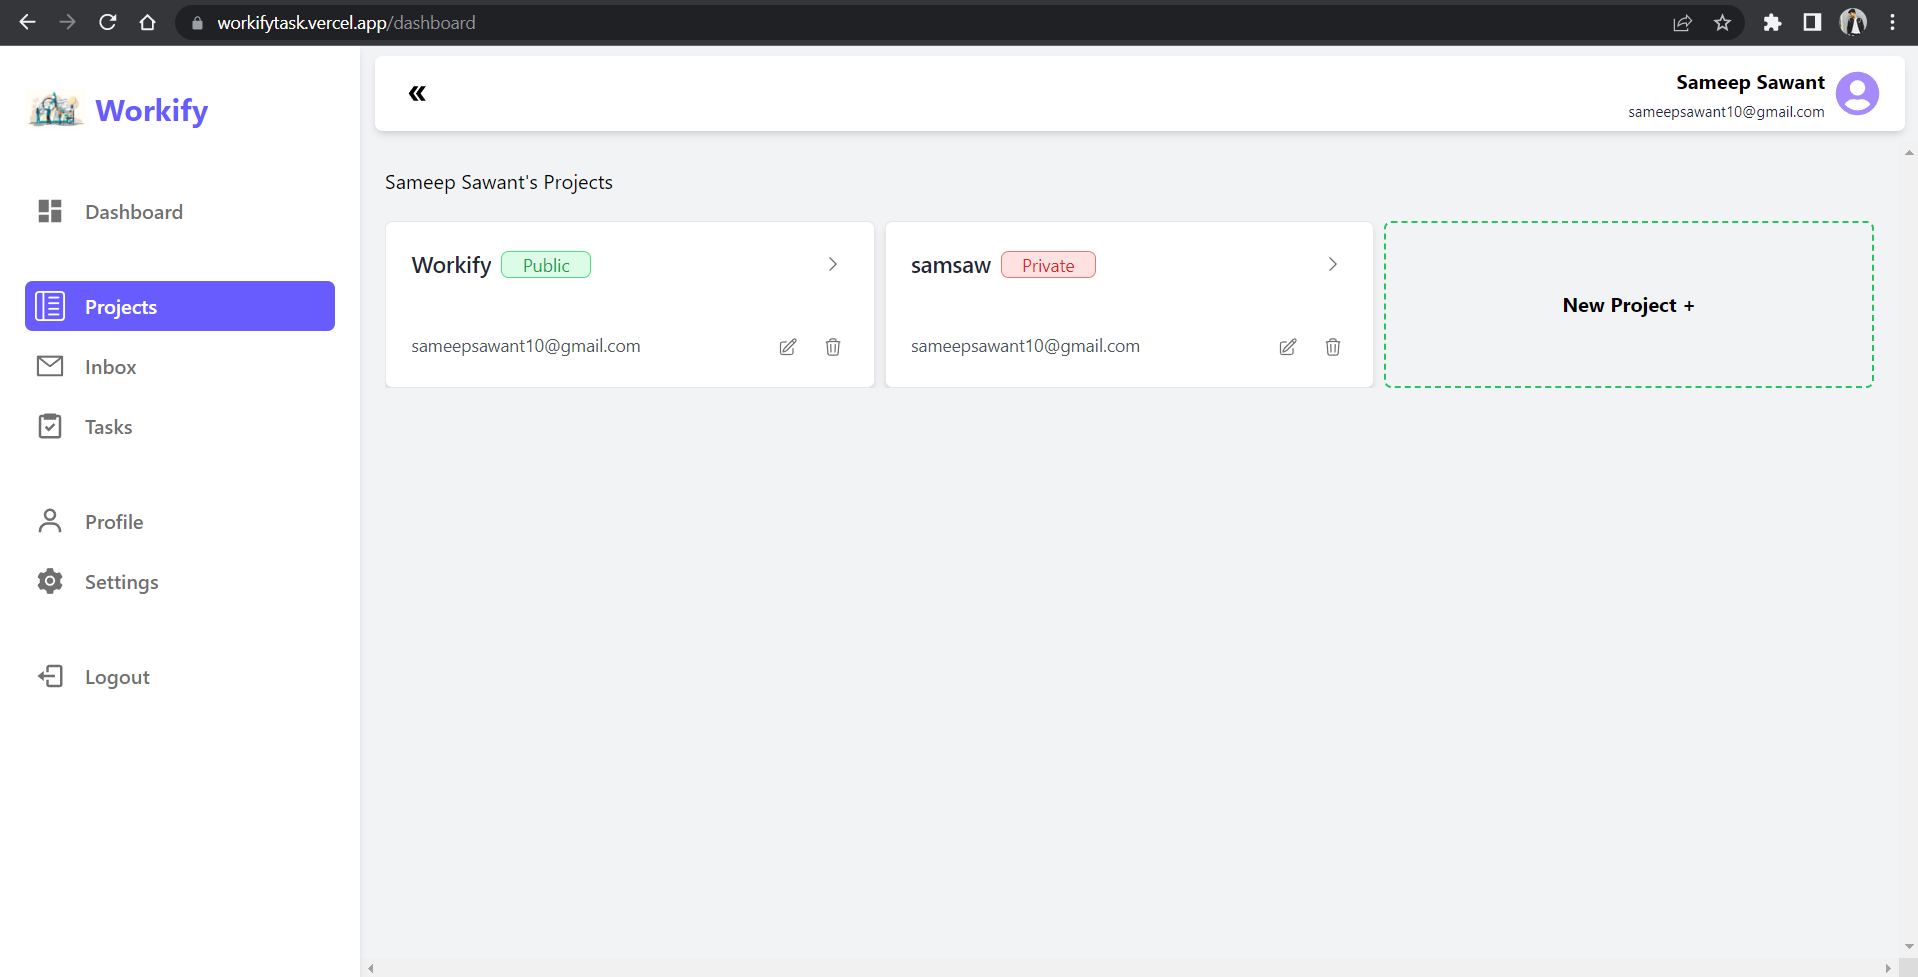Collapse sidebar with double-chevron icon

click(x=417, y=93)
